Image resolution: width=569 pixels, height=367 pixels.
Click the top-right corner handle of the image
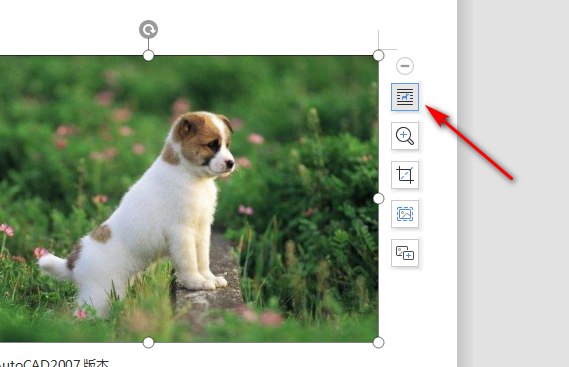[378, 56]
